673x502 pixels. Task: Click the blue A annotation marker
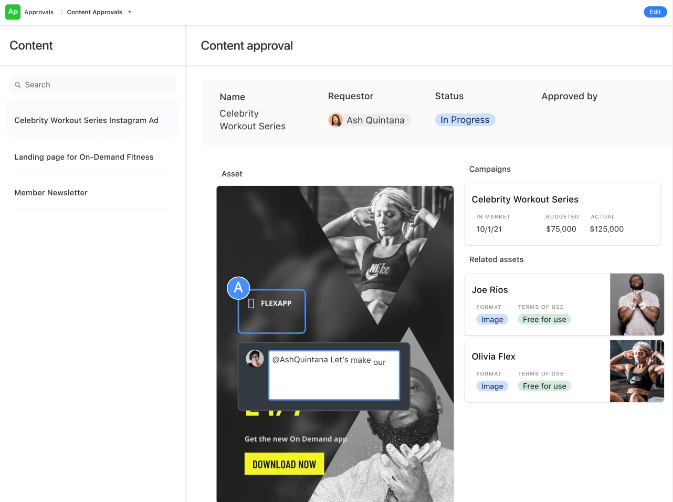click(x=238, y=288)
